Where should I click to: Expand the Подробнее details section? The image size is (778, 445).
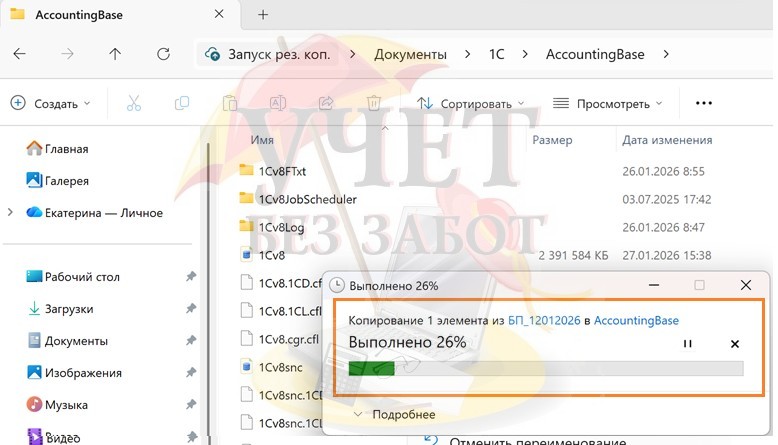point(395,414)
